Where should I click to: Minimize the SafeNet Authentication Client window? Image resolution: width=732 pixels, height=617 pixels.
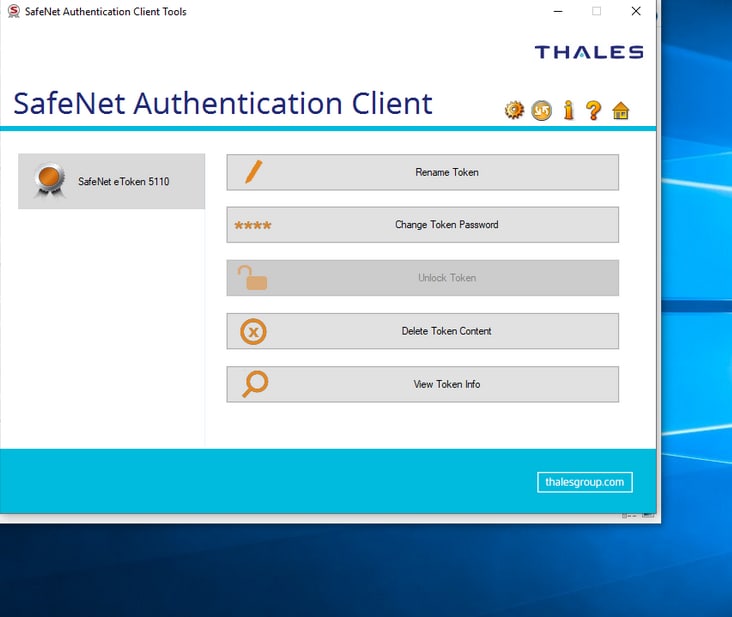558,11
